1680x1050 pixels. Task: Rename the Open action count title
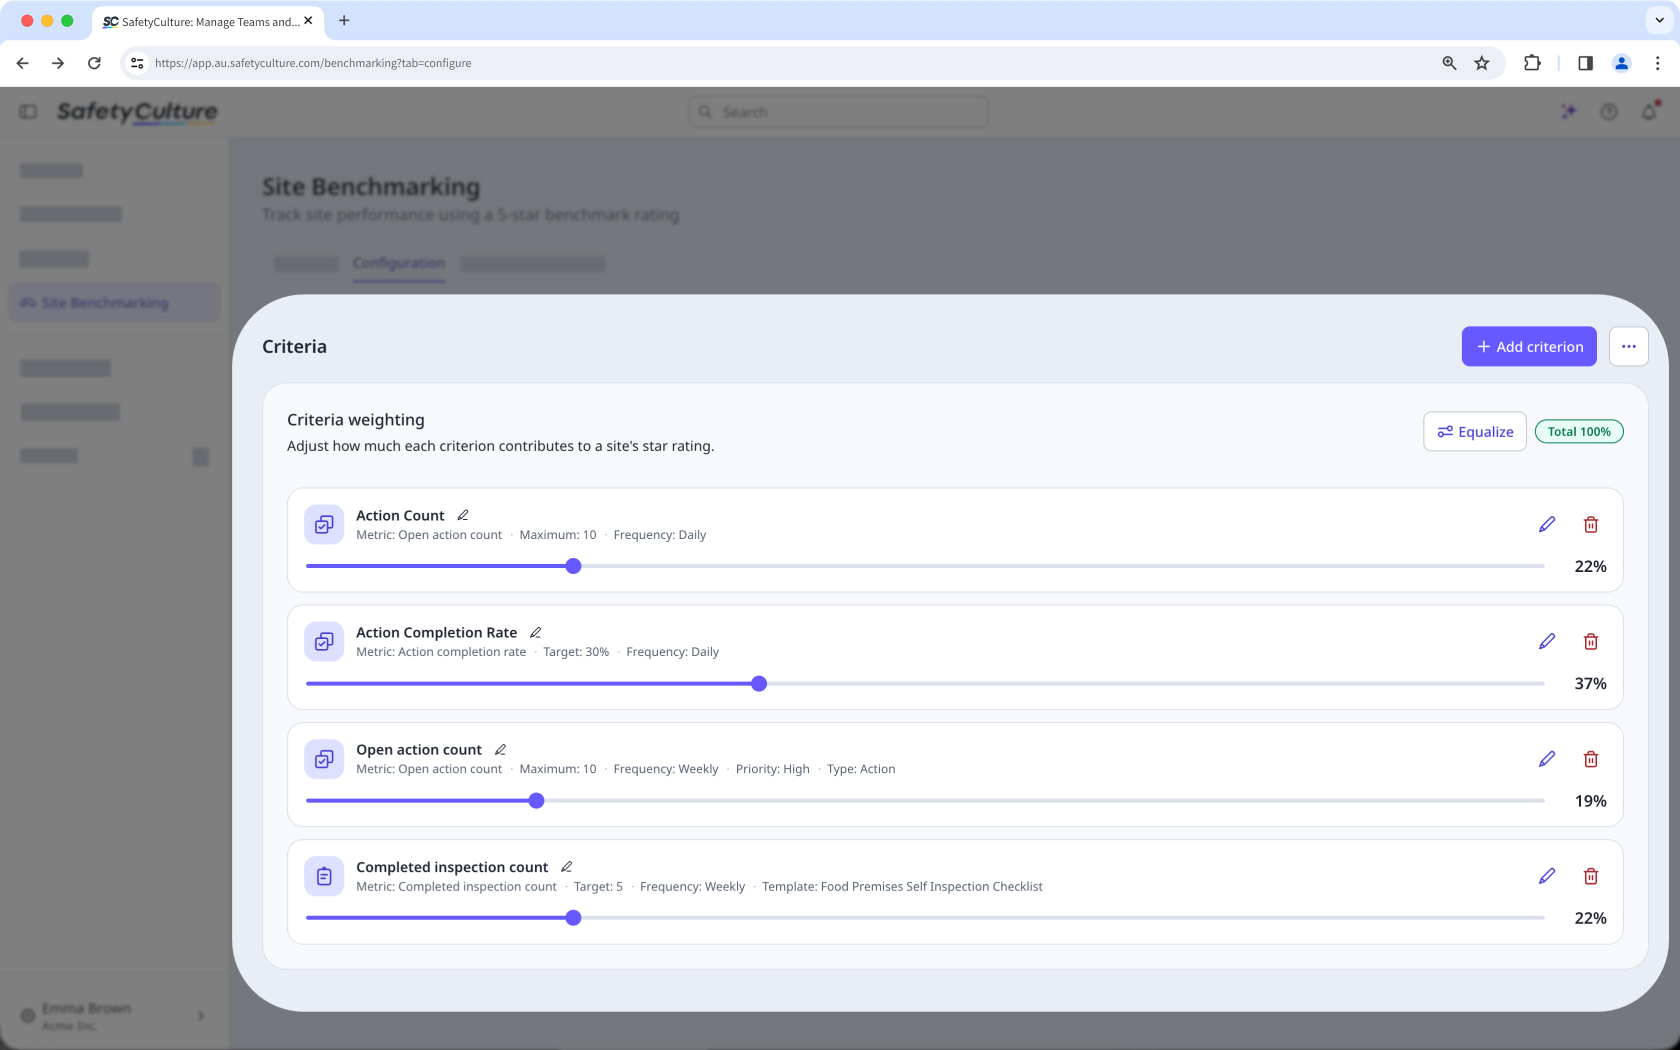click(500, 749)
